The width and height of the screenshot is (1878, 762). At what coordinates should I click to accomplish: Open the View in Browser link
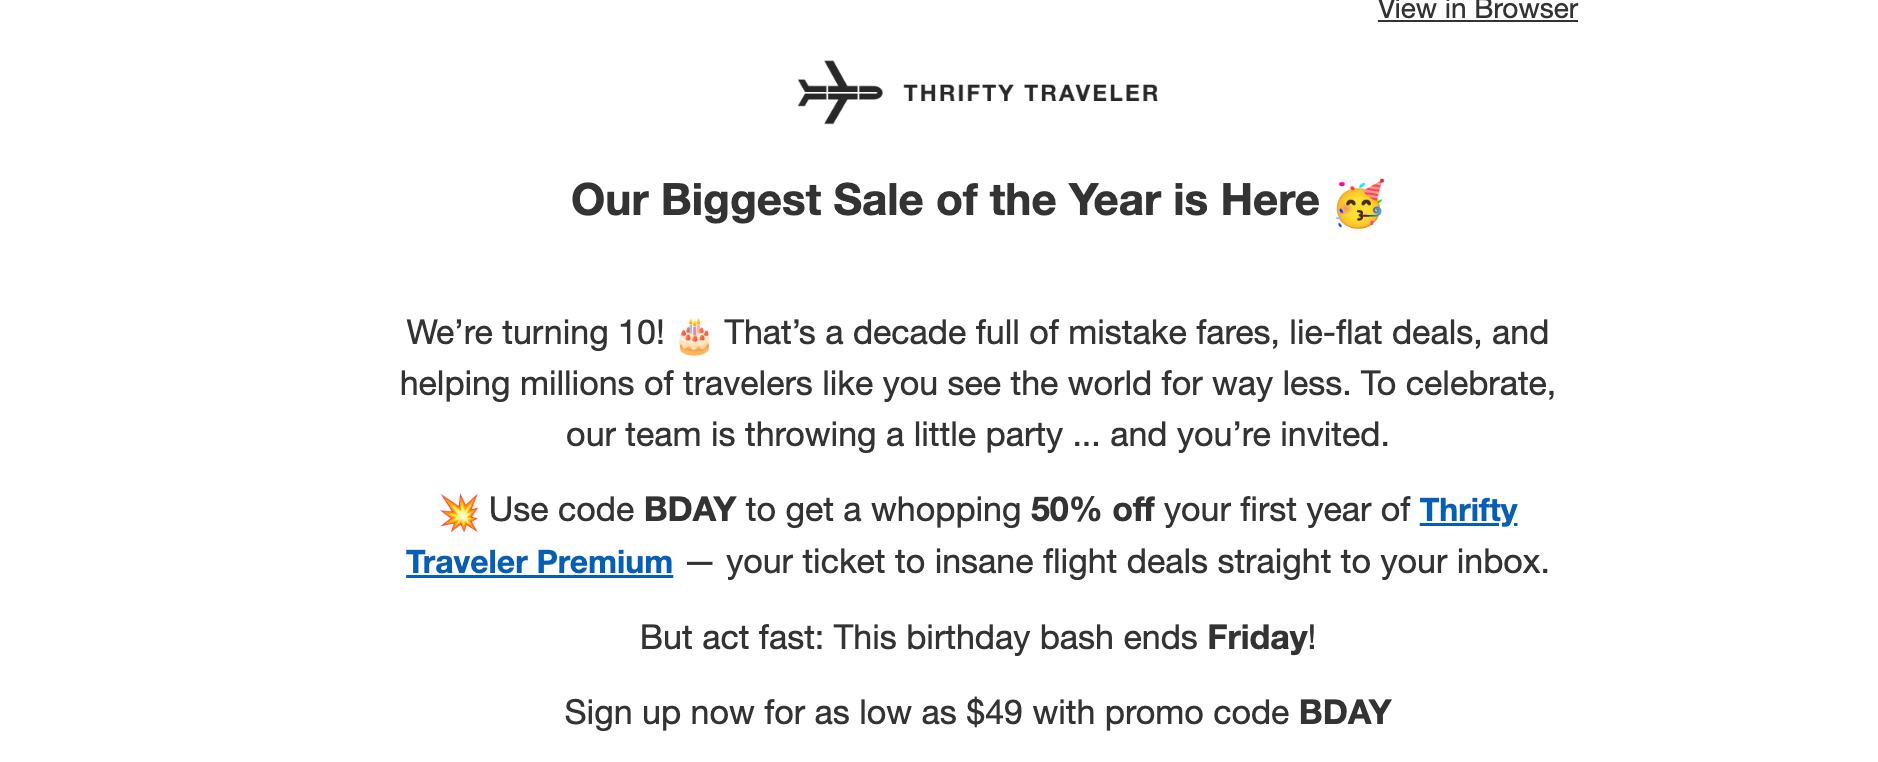(1477, 10)
